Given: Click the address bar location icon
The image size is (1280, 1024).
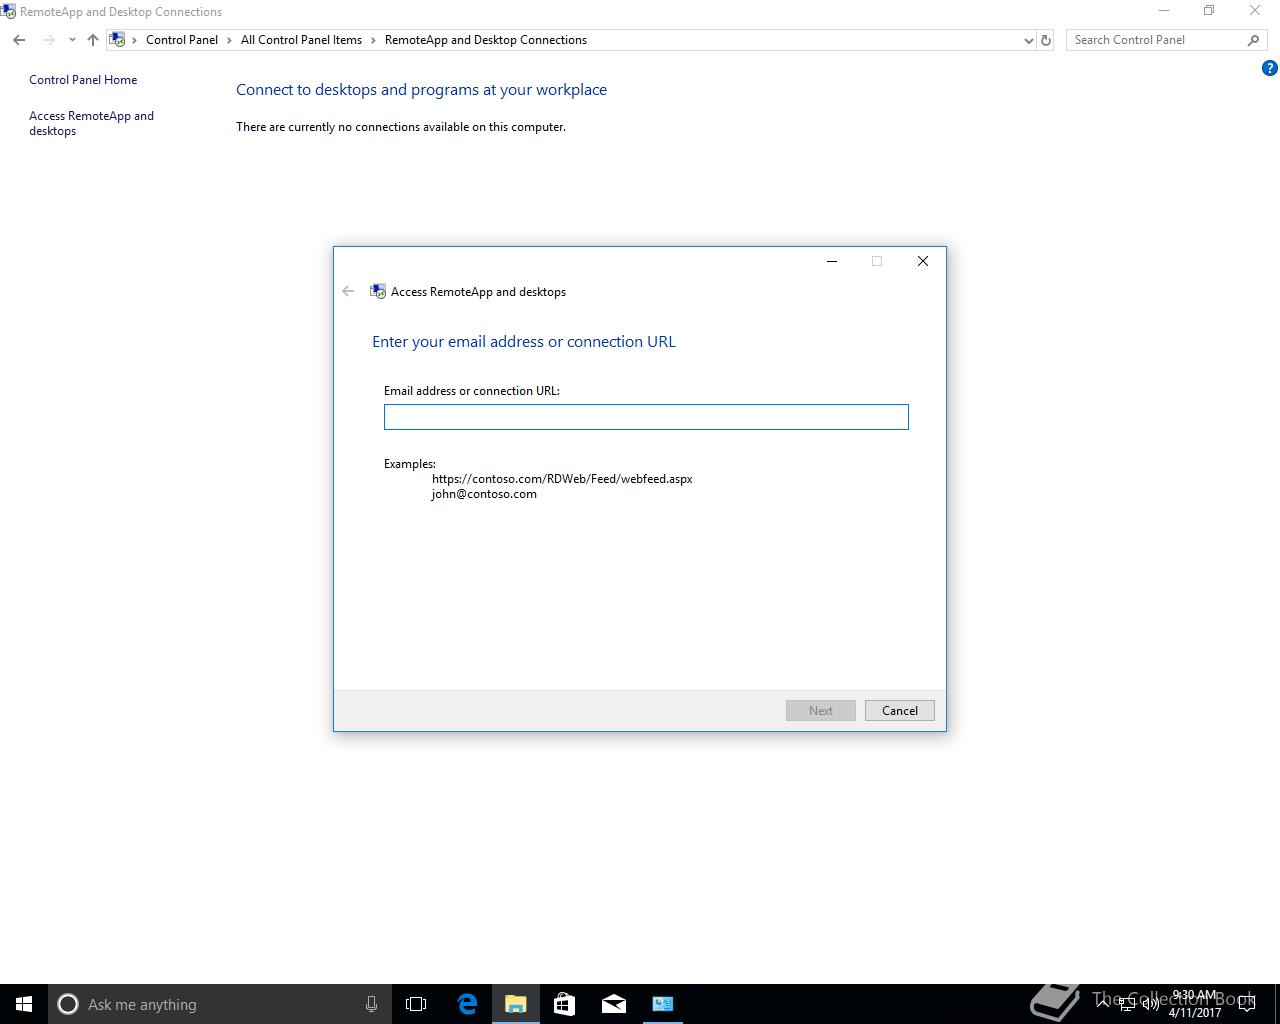Looking at the screenshot, I should pyautogui.click(x=118, y=40).
